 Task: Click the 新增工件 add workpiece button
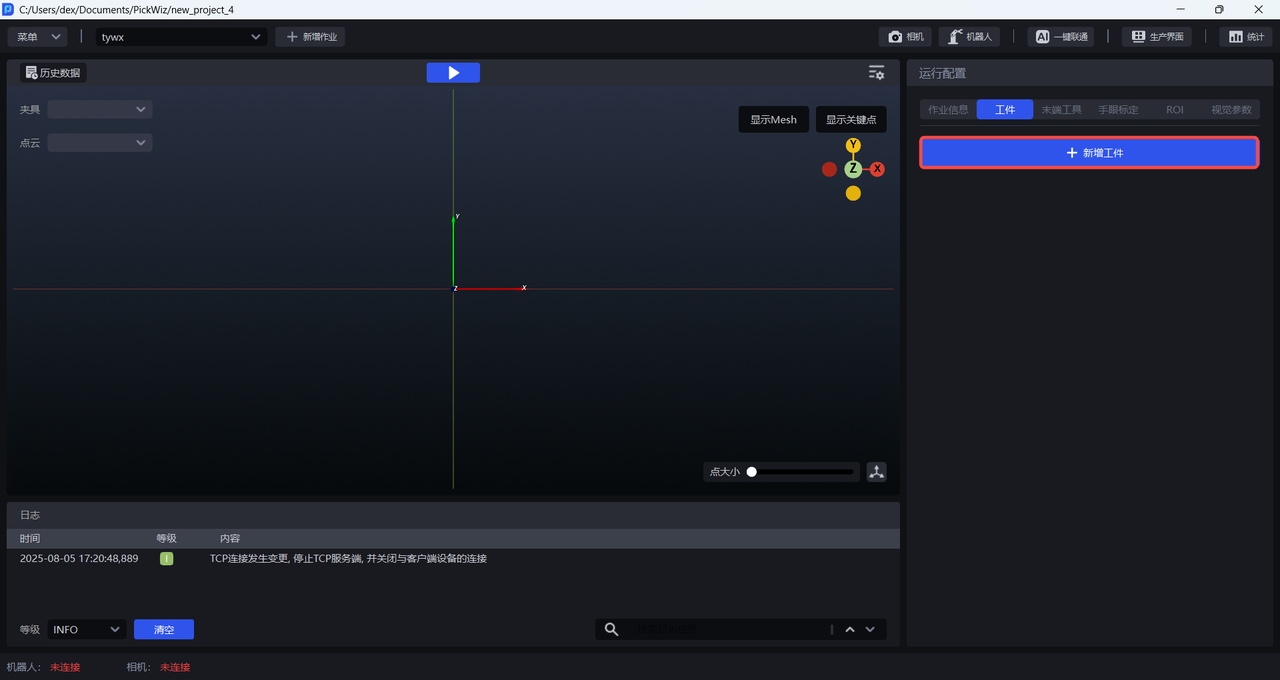1089,153
